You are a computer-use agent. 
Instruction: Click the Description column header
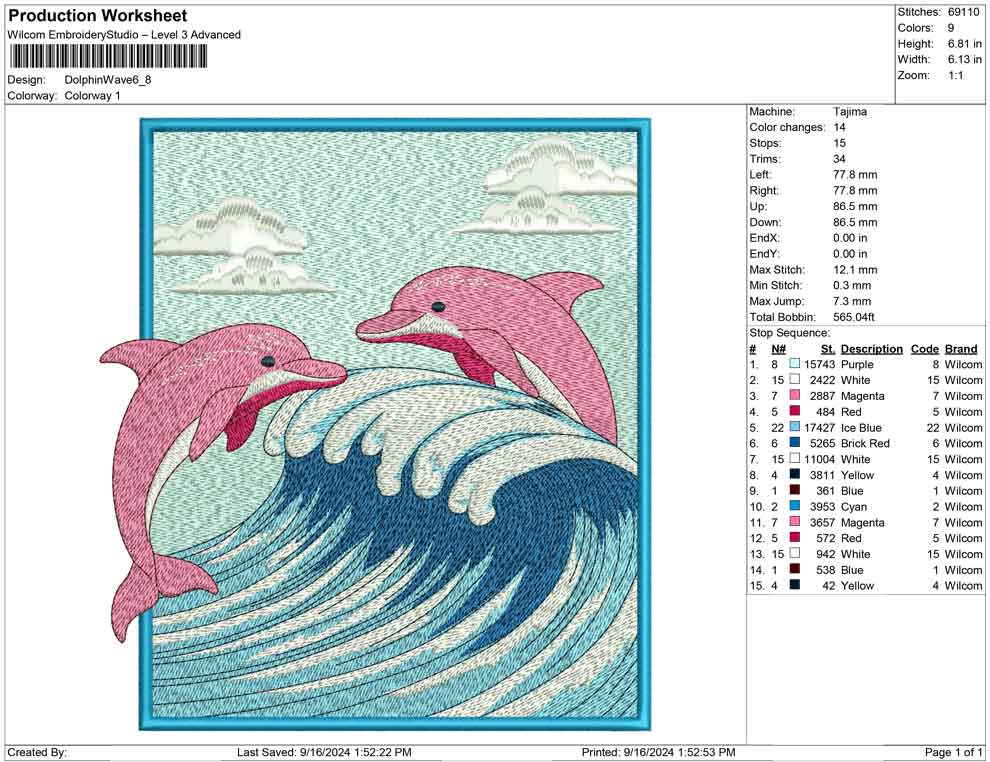(x=871, y=348)
